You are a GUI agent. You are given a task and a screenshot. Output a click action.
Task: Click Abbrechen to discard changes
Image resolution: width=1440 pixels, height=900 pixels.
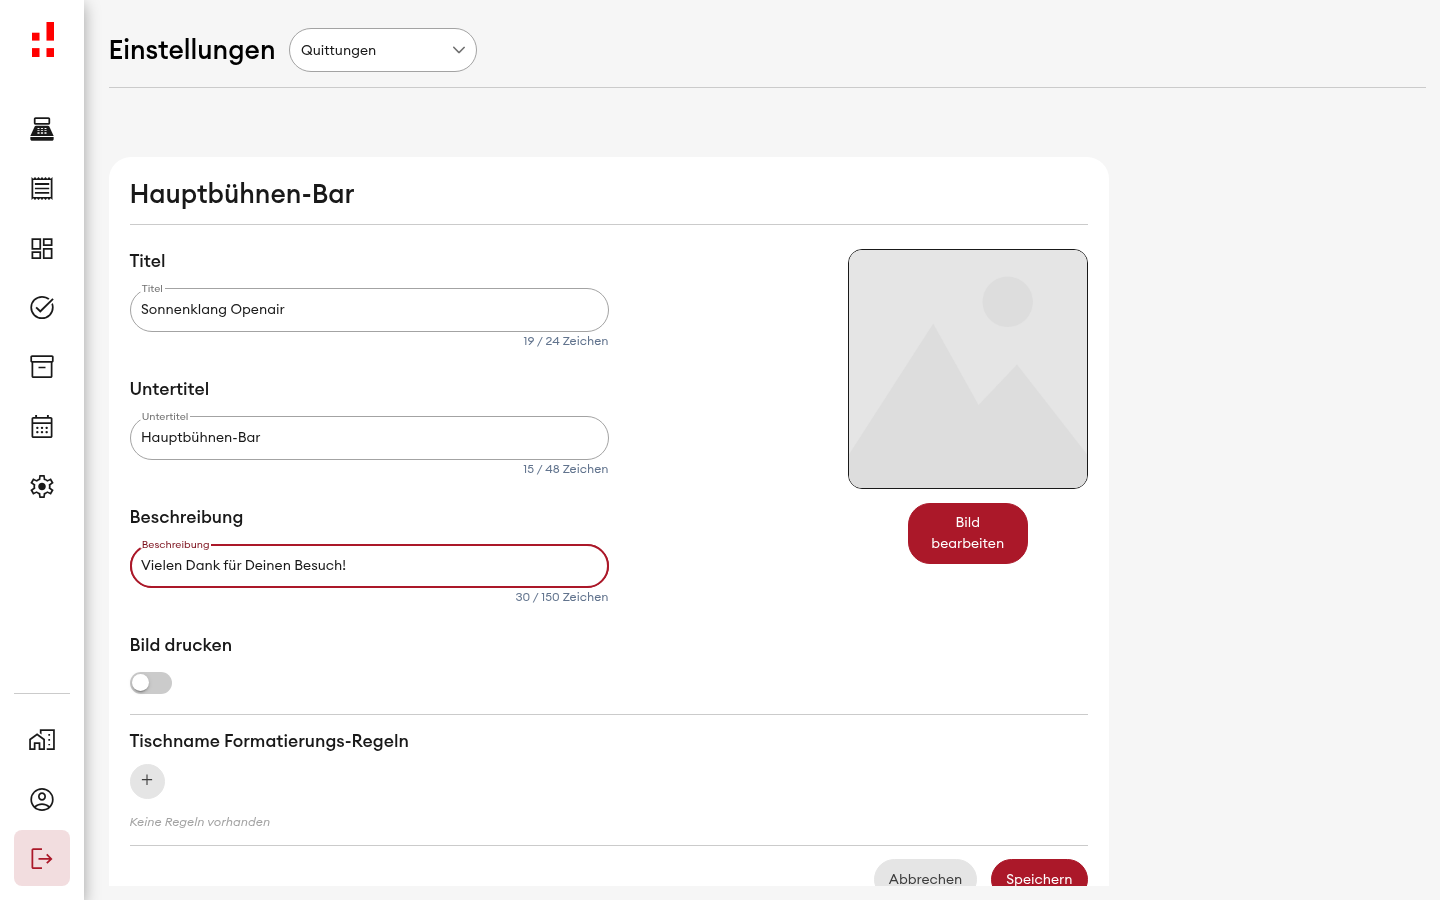(925, 873)
